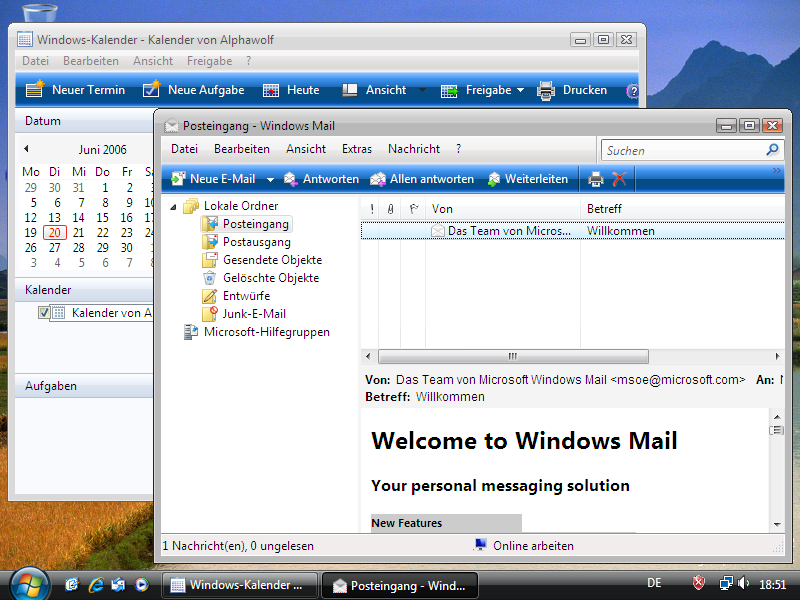800x600 pixels.
Task: Collapse the Lokale Ordner tree node
Action: [x=173, y=207]
